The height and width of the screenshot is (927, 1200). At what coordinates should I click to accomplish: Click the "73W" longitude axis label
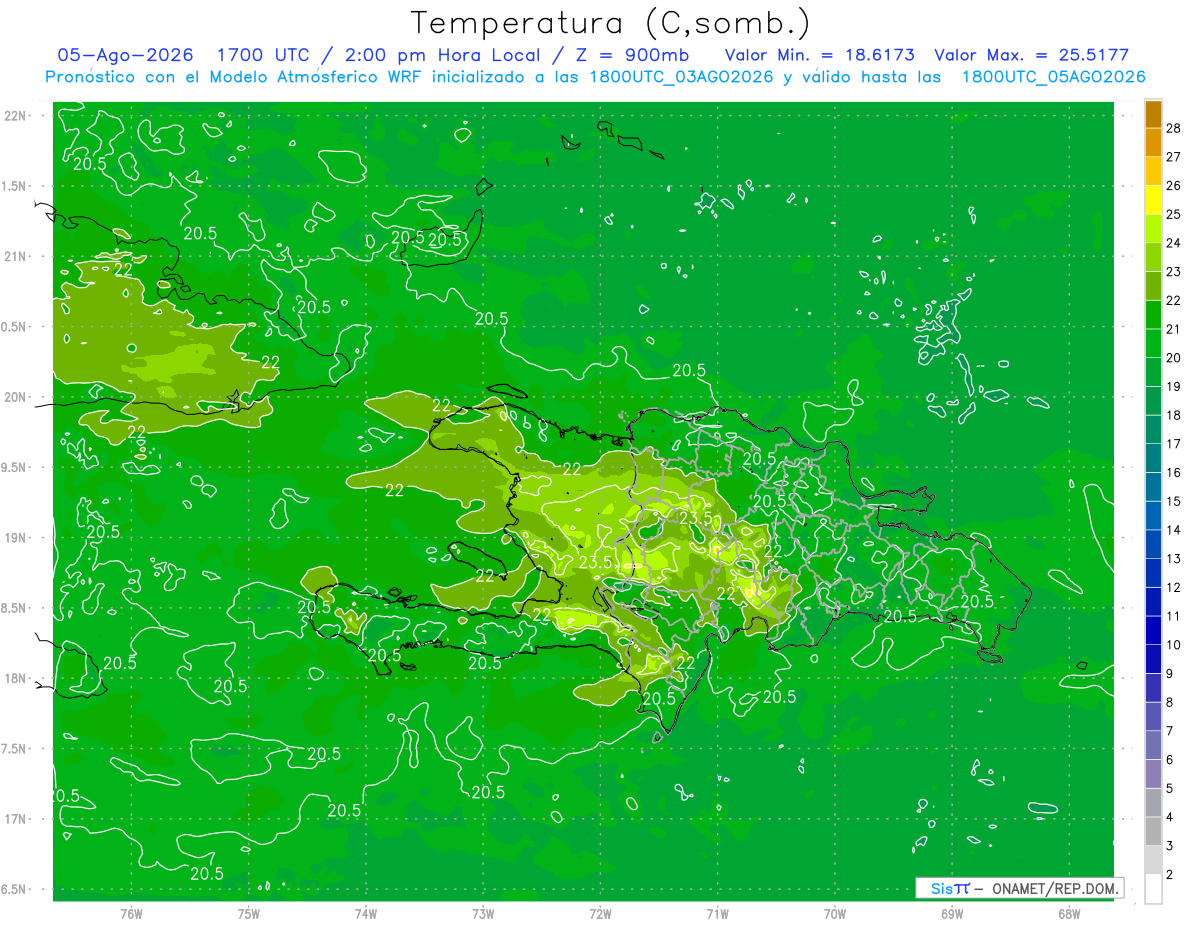click(483, 913)
